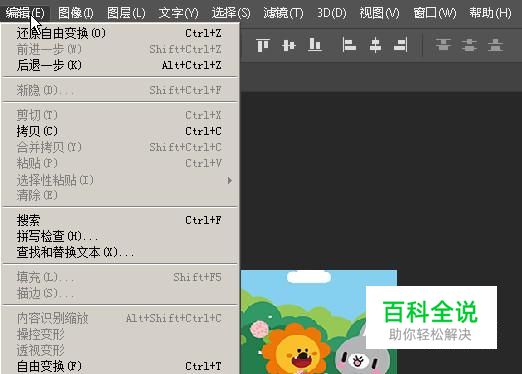Click the distribute bottom edges icon
This screenshot has height=374, width=522.
[495, 45]
